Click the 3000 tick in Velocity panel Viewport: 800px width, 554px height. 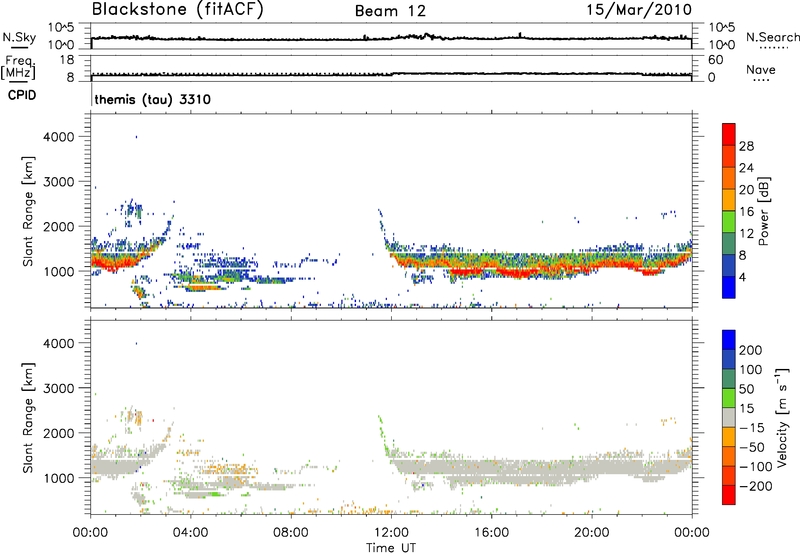click(x=58, y=388)
